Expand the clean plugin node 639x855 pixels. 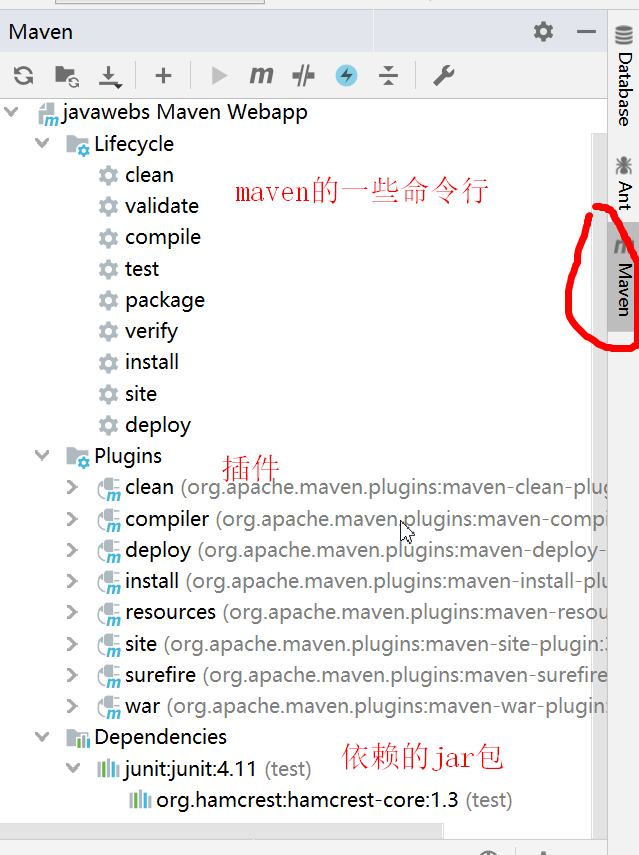click(x=72, y=487)
